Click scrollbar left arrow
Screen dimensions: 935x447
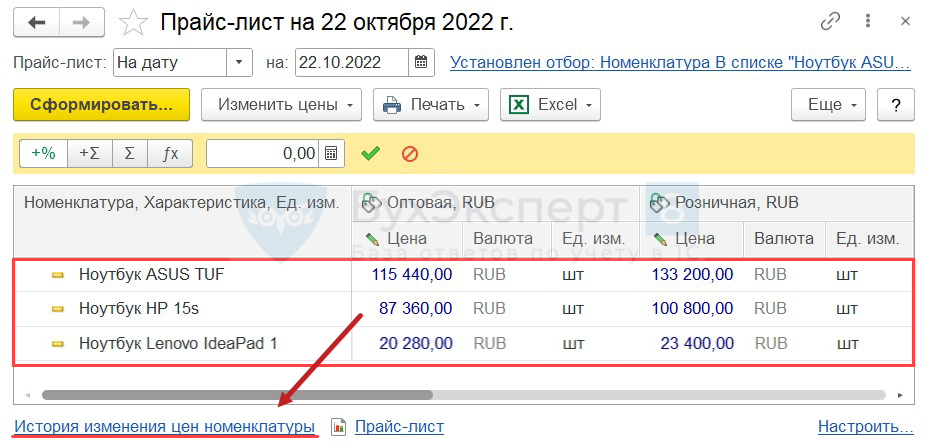tap(27, 395)
